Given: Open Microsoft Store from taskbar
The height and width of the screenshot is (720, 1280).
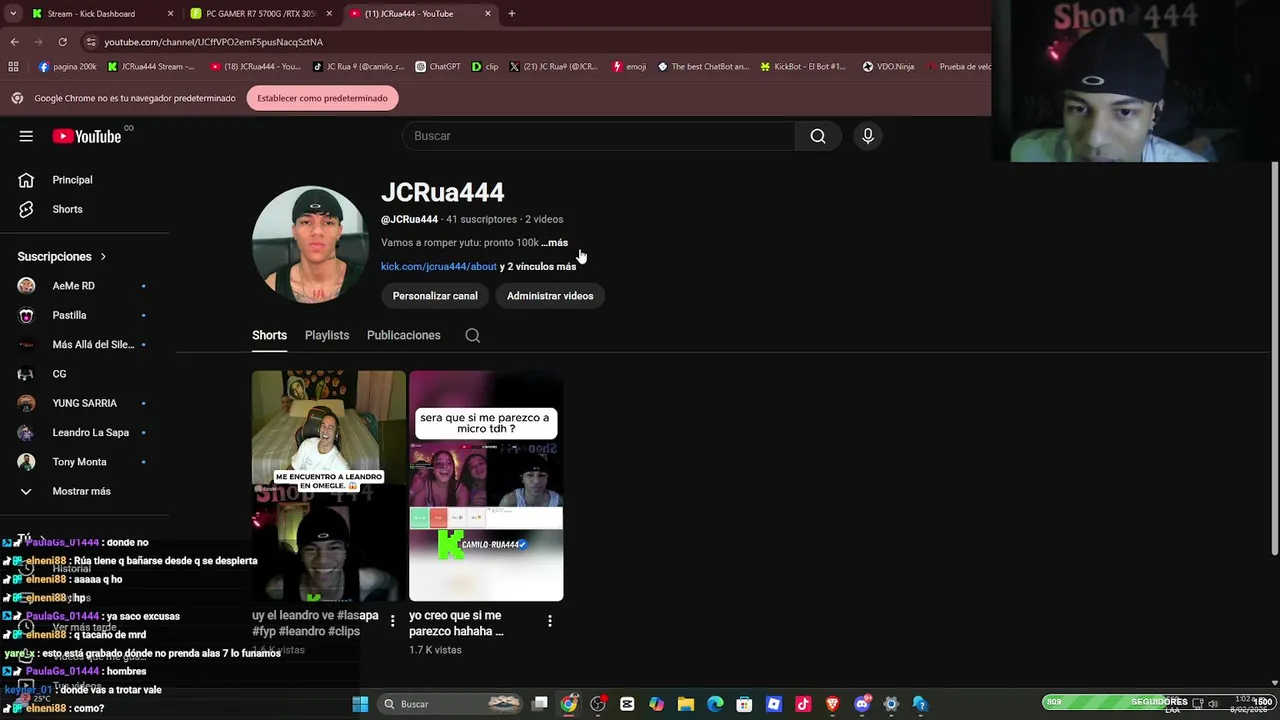Looking at the screenshot, I should tap(744, 704).
